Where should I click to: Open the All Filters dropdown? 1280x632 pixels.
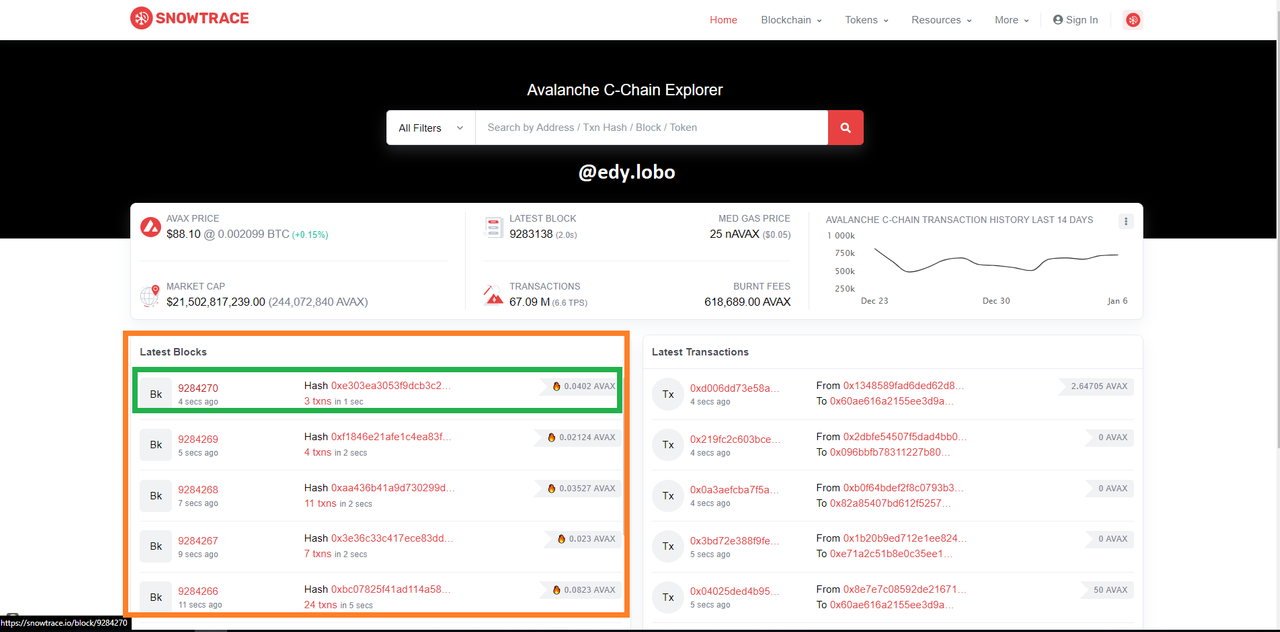(x=431, y=128)
